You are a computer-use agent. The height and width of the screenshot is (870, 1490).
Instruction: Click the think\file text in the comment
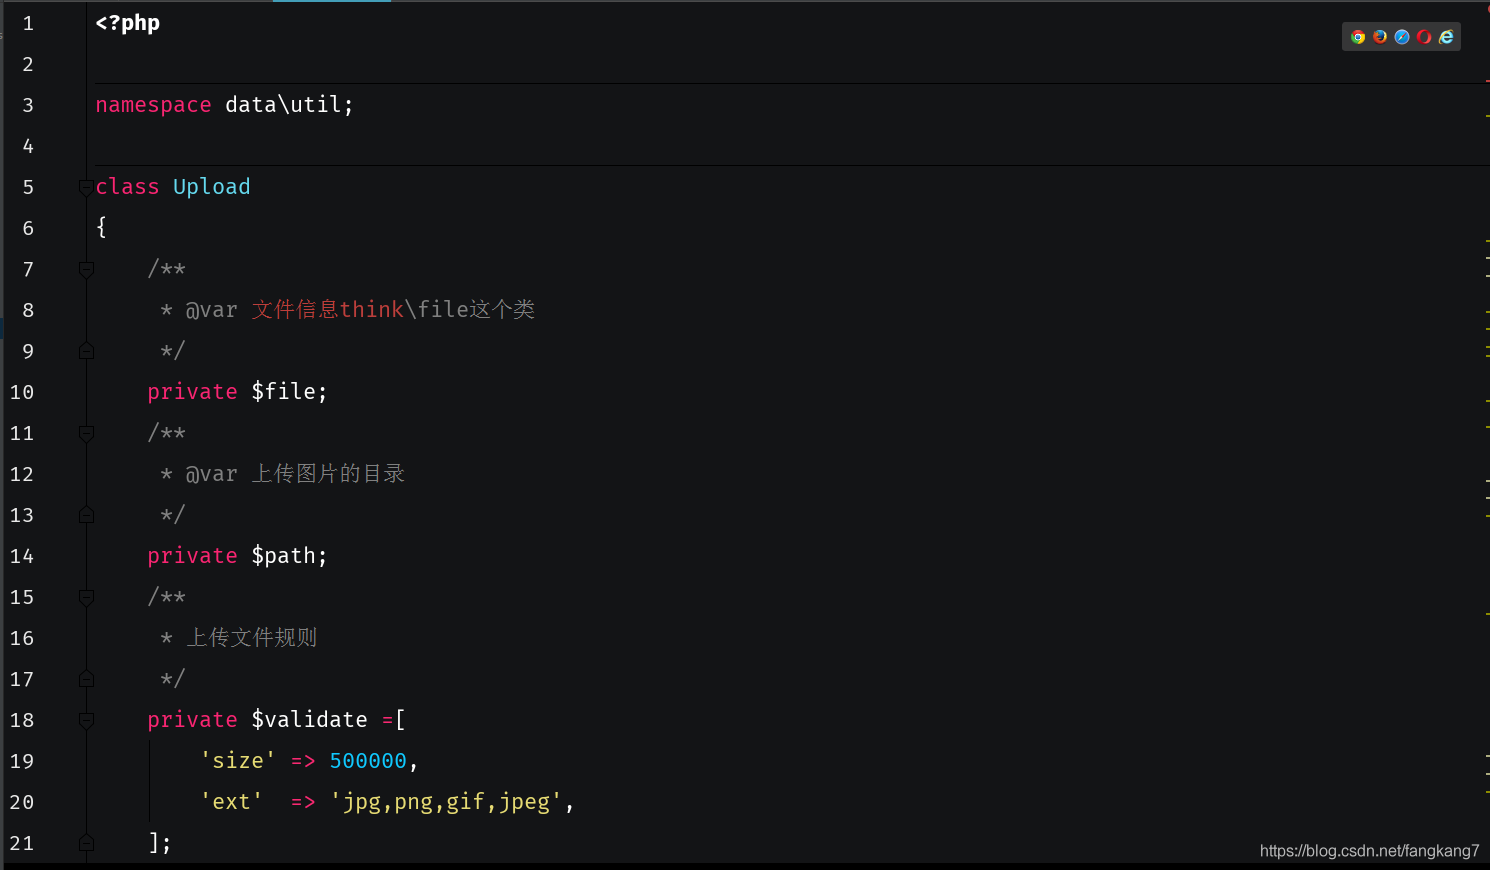(x=405, y=310)
